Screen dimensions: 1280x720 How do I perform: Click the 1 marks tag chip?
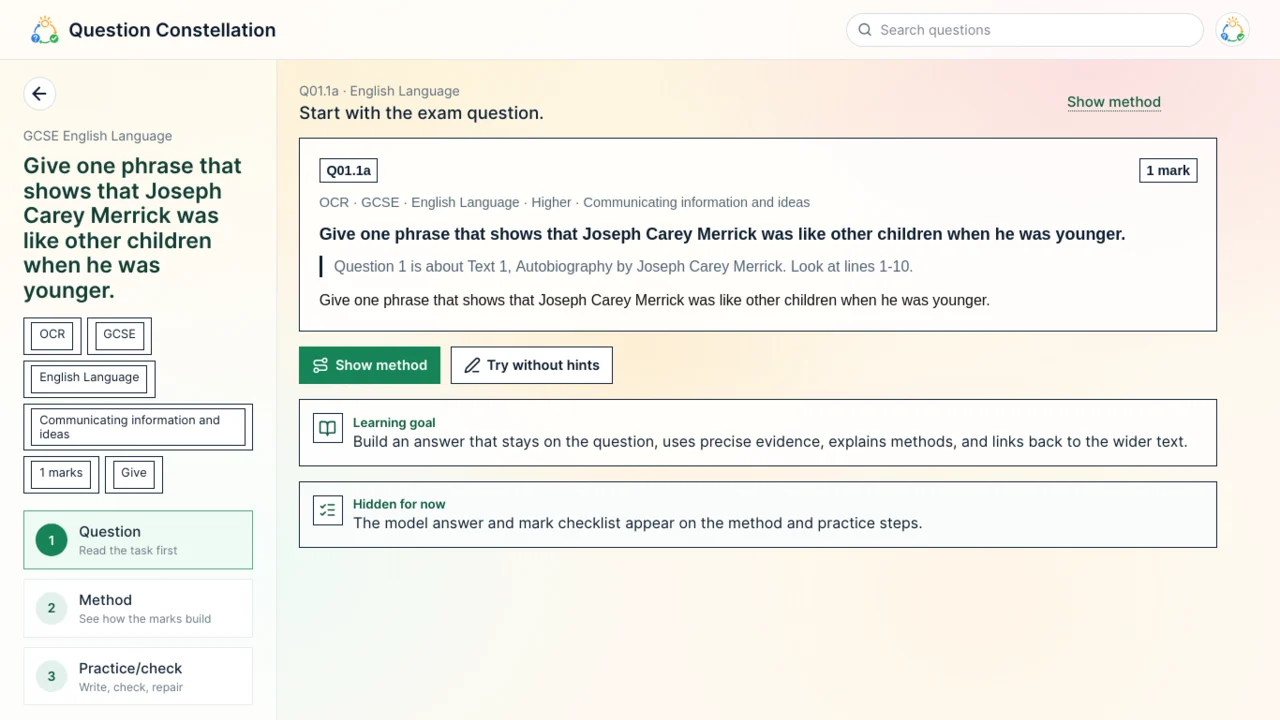pyautogui.click(x=61, y=475)
